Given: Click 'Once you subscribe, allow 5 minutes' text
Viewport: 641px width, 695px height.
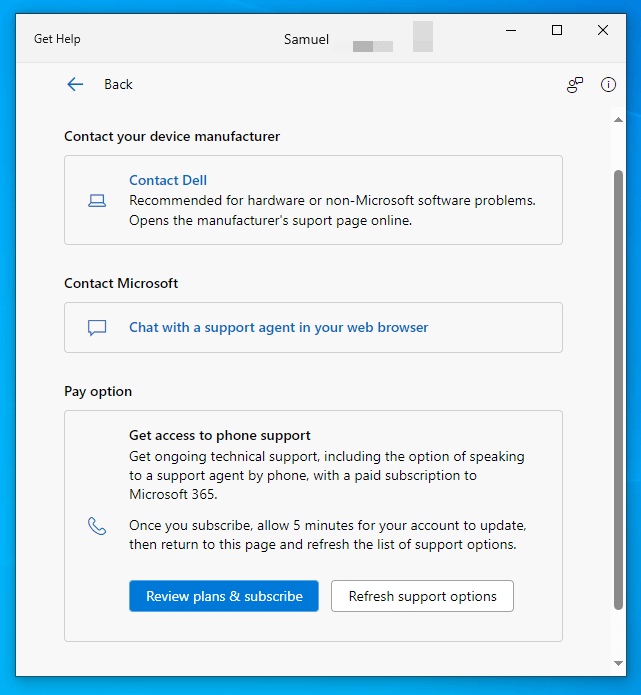Looking at the screenshot, I should [328, 535].
